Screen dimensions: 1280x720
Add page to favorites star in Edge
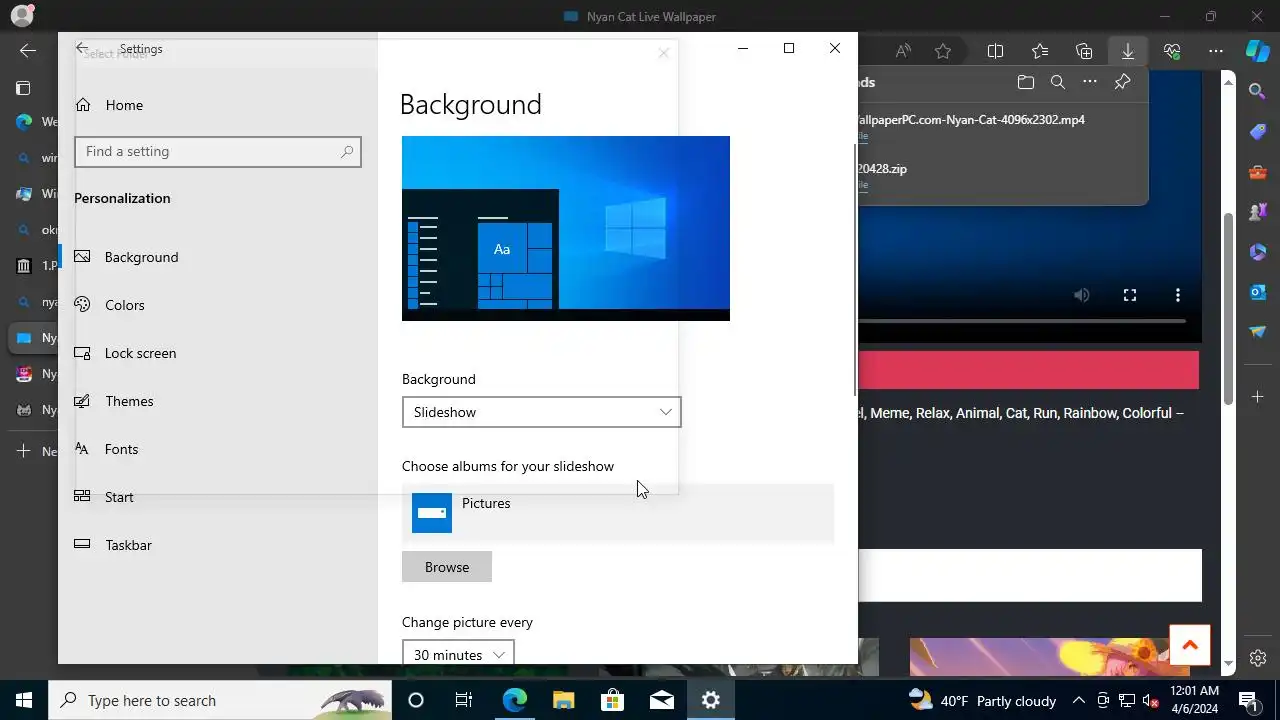pos(943,51)
